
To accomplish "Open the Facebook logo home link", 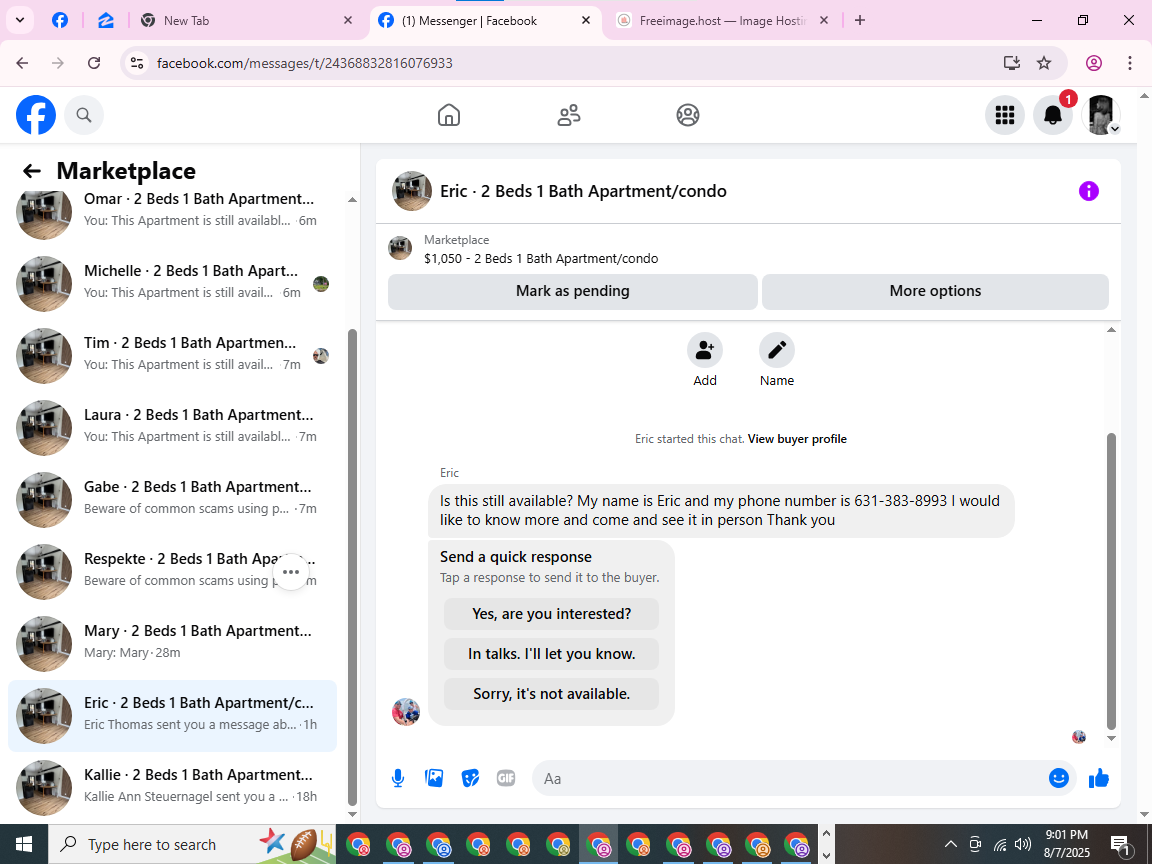I will [x=36, y=115].
